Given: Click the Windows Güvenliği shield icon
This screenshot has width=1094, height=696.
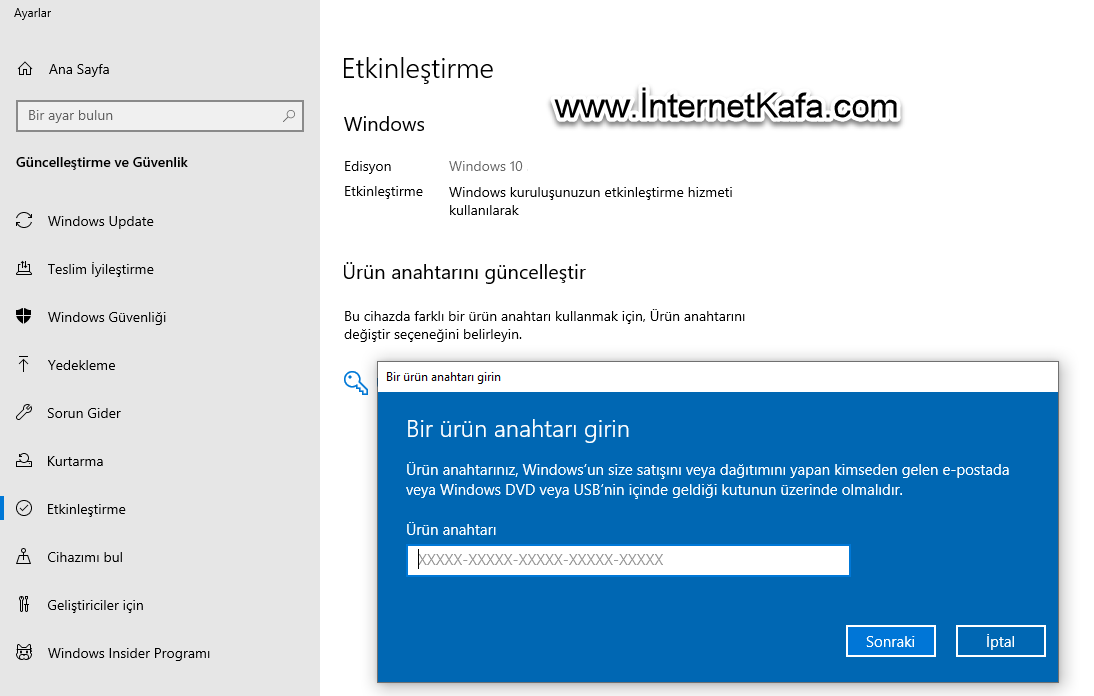Looking at the screenshot, I should [24, 317].
